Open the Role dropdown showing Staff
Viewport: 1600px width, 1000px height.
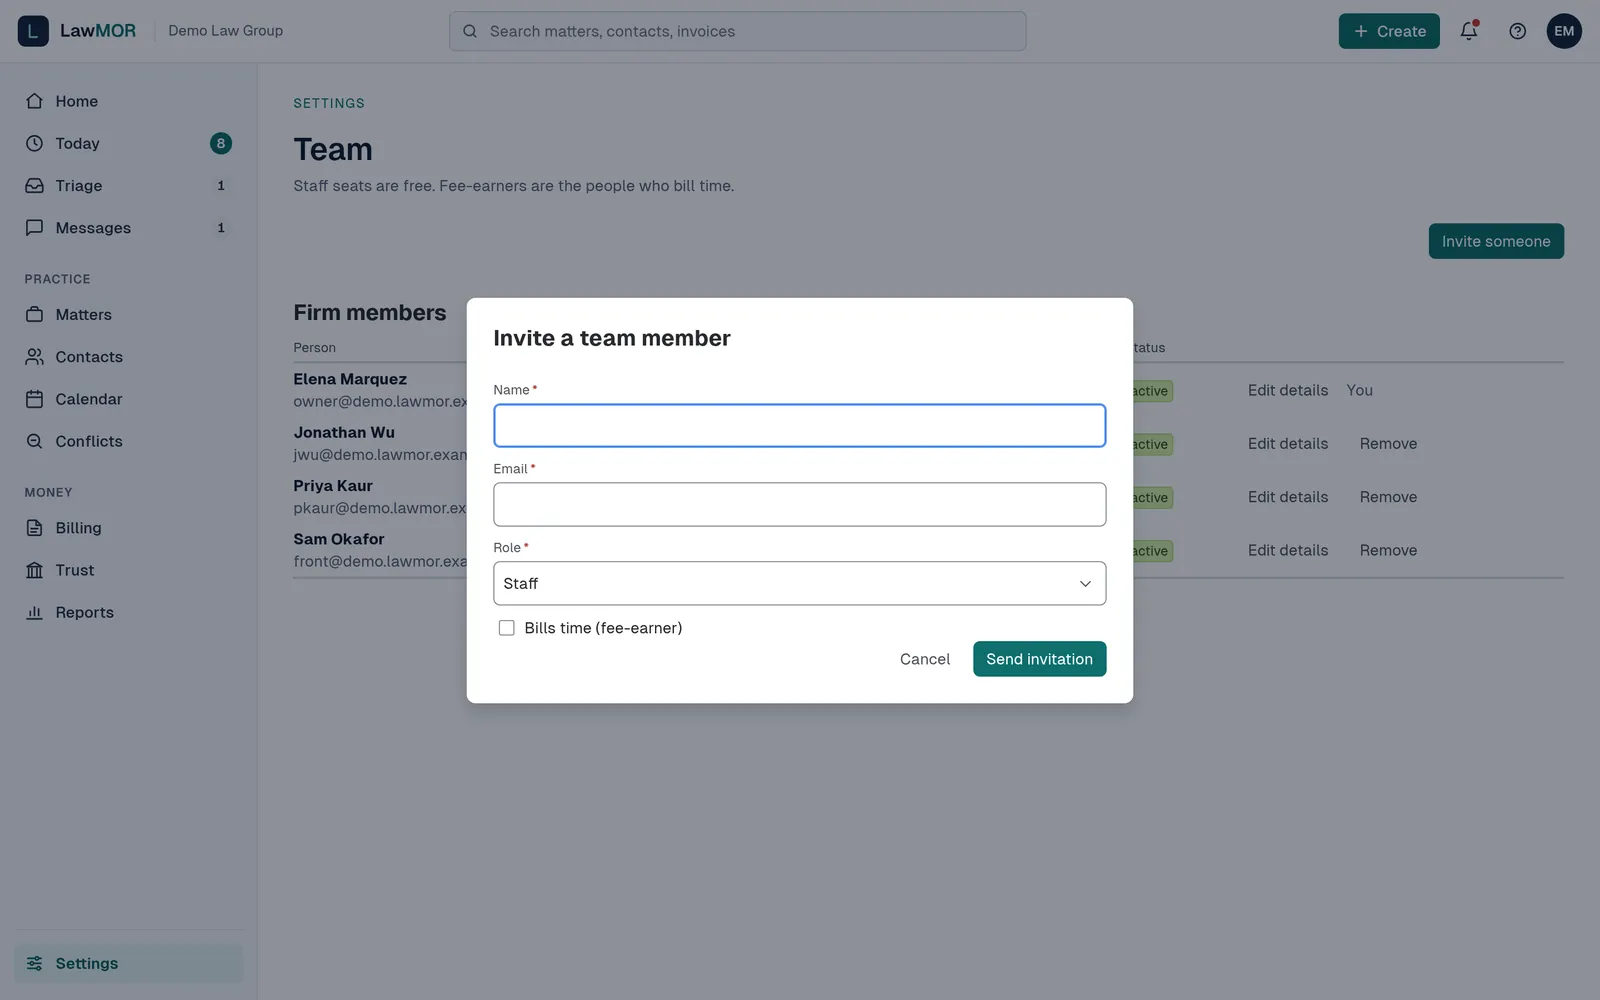pos(799,583)
